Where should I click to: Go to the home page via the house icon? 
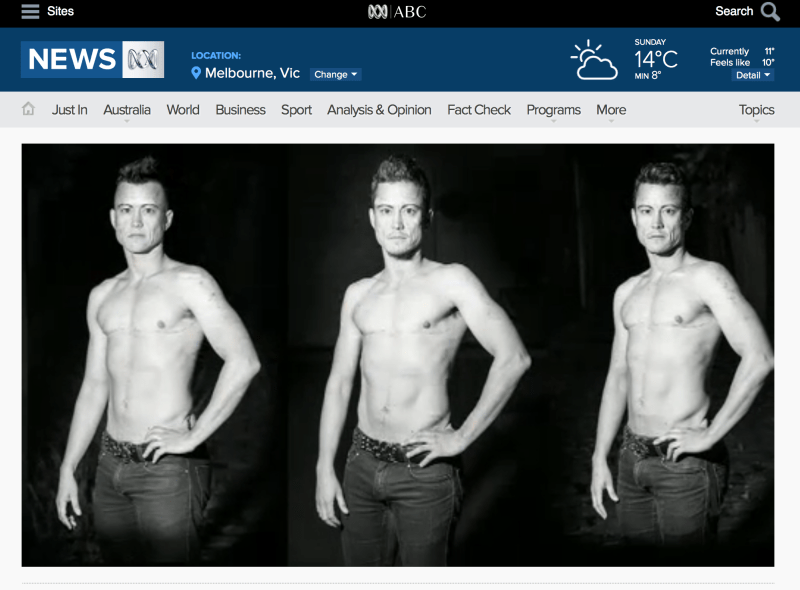(x=28, y=109)
